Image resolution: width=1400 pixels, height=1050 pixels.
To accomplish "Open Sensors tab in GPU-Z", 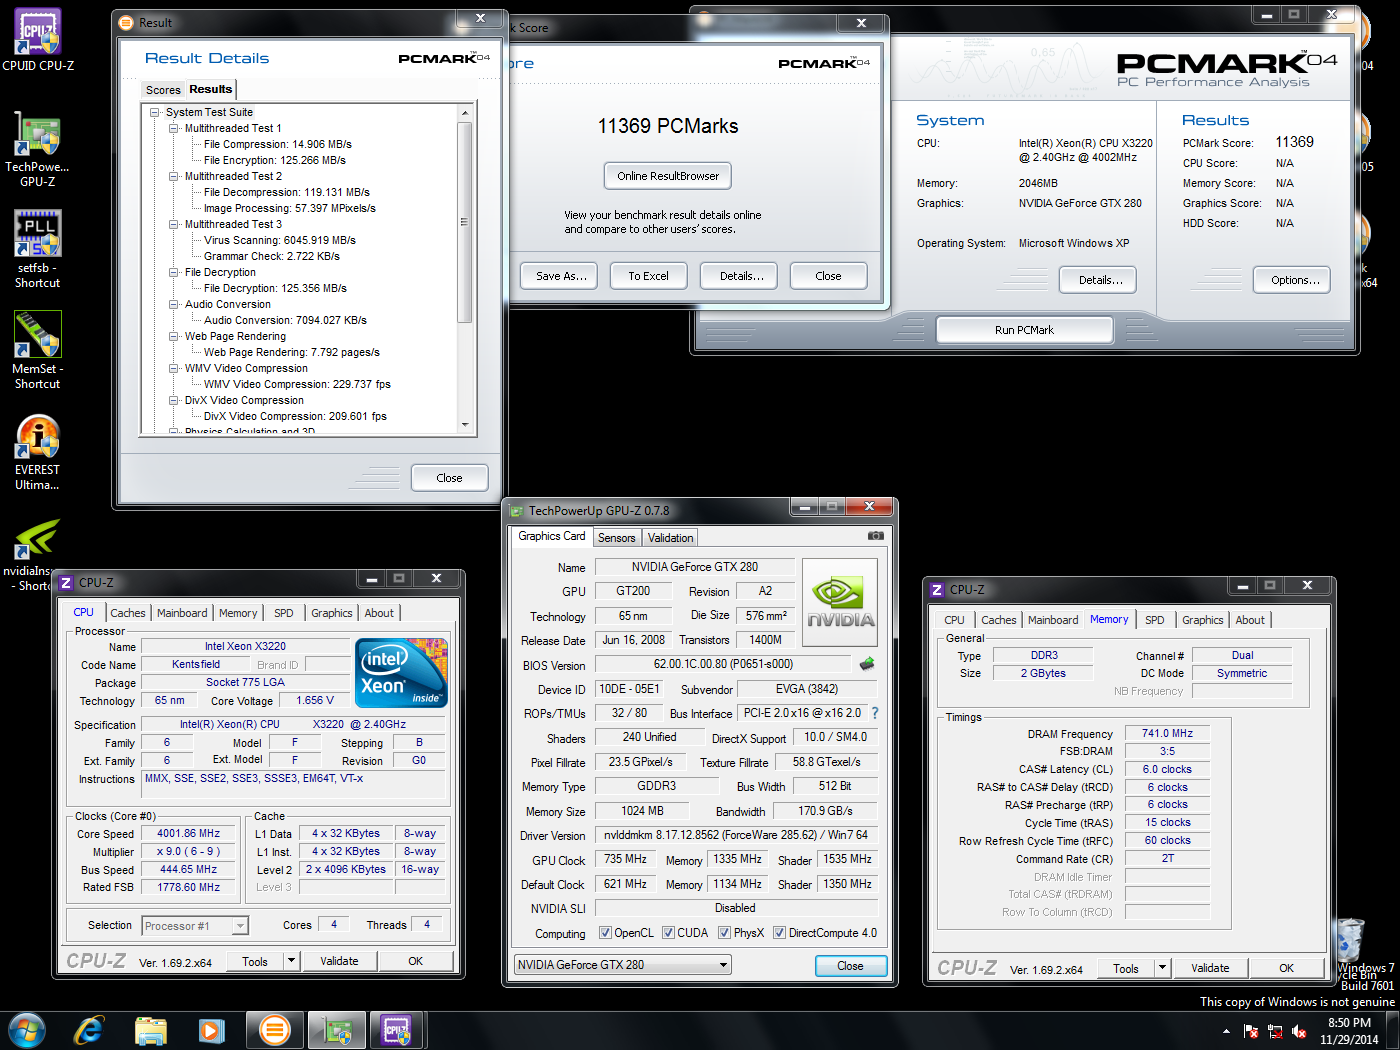I will [x=616, y=538].
